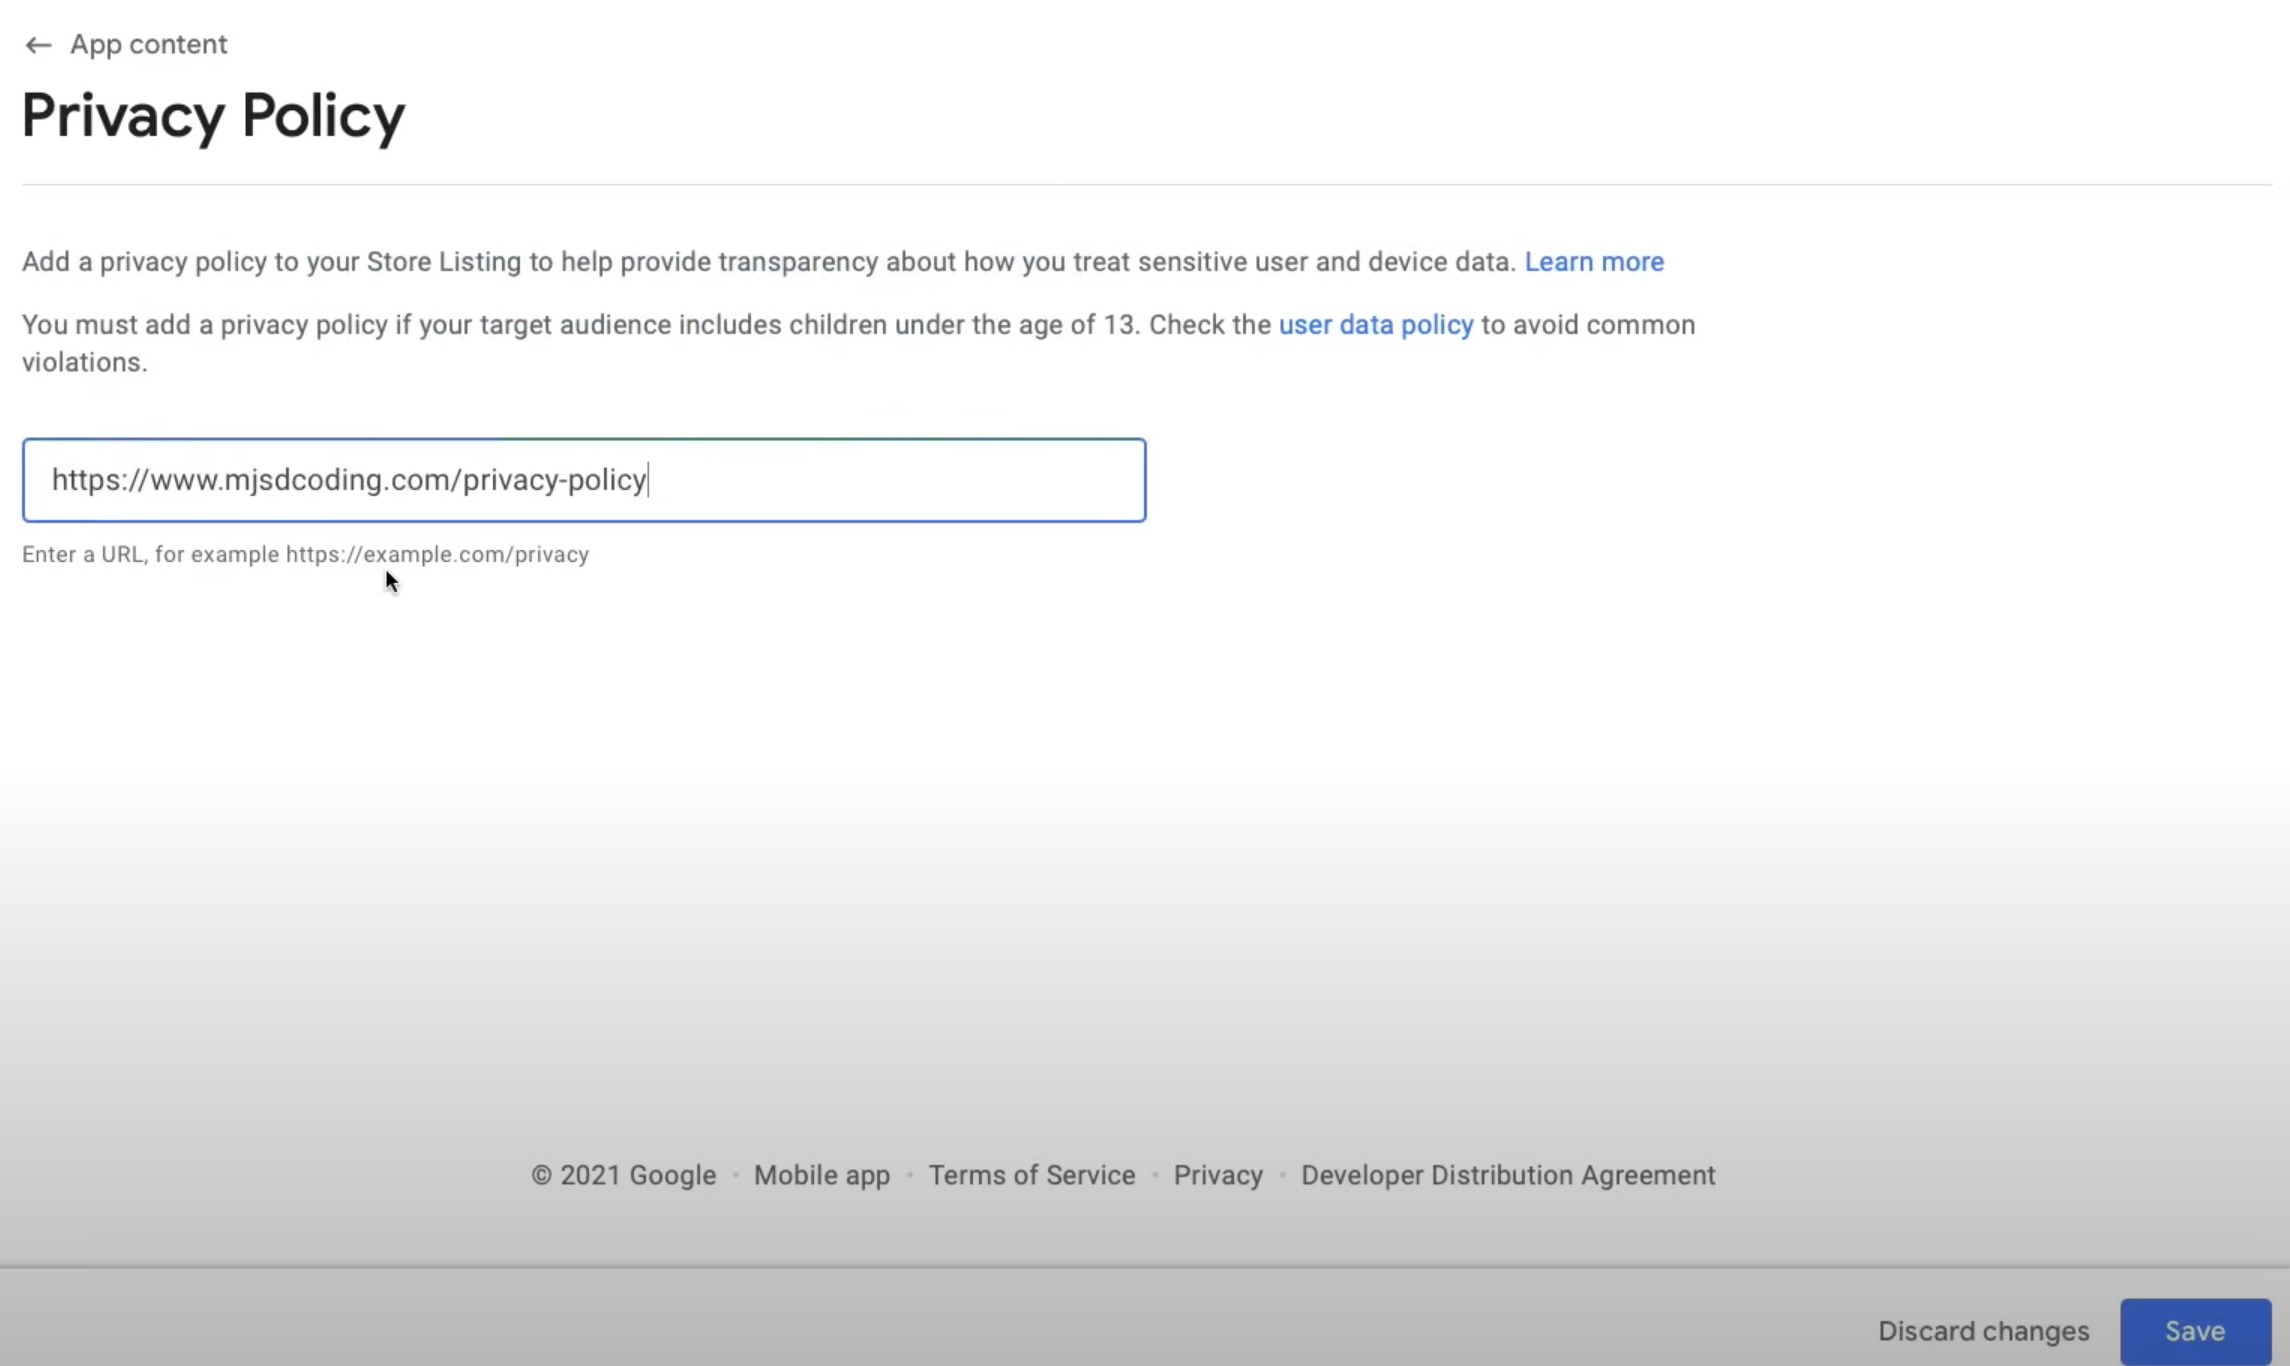Image resolution: width=2290 pixels, height=1366 pixels.
Task: Save the privacy policy URL
Action: coord(2194,1331)
